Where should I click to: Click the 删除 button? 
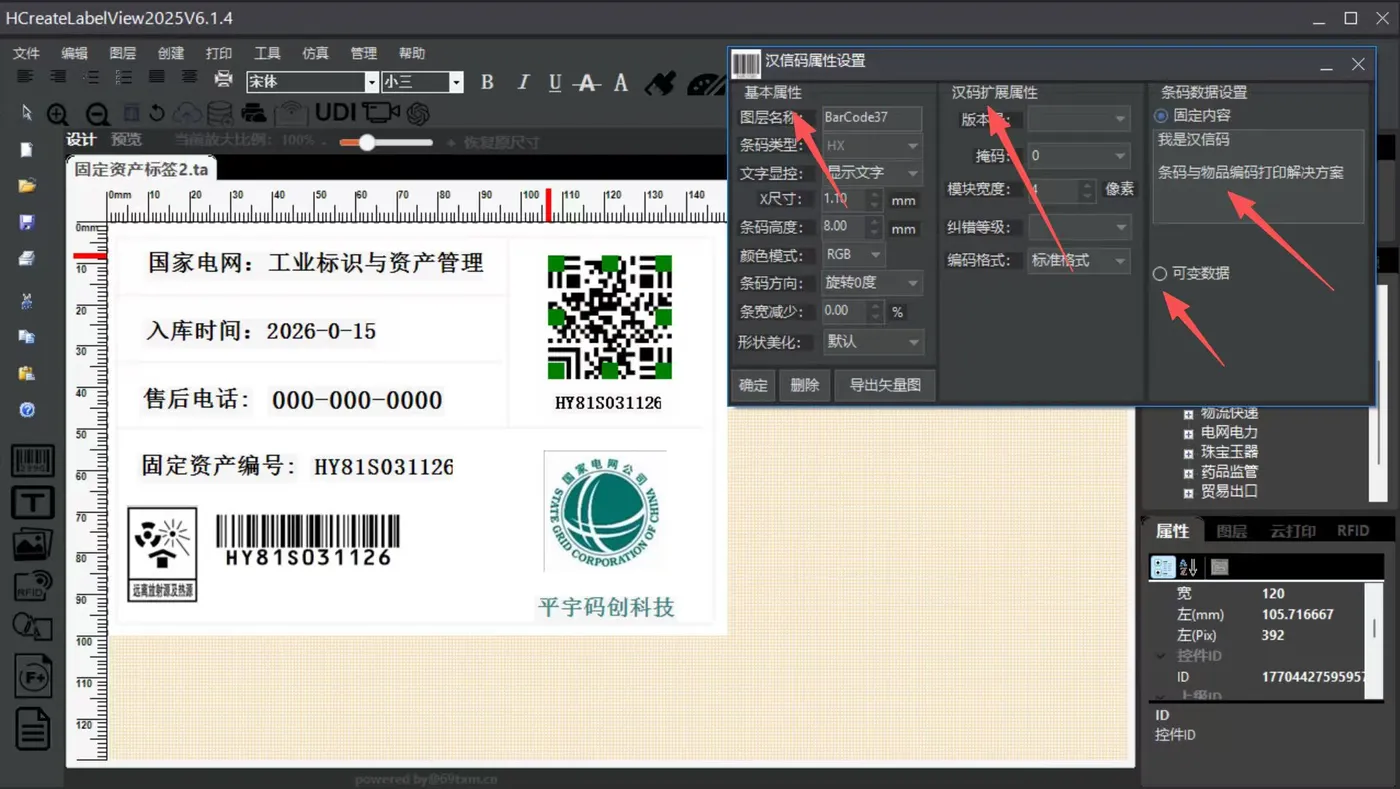805,385
